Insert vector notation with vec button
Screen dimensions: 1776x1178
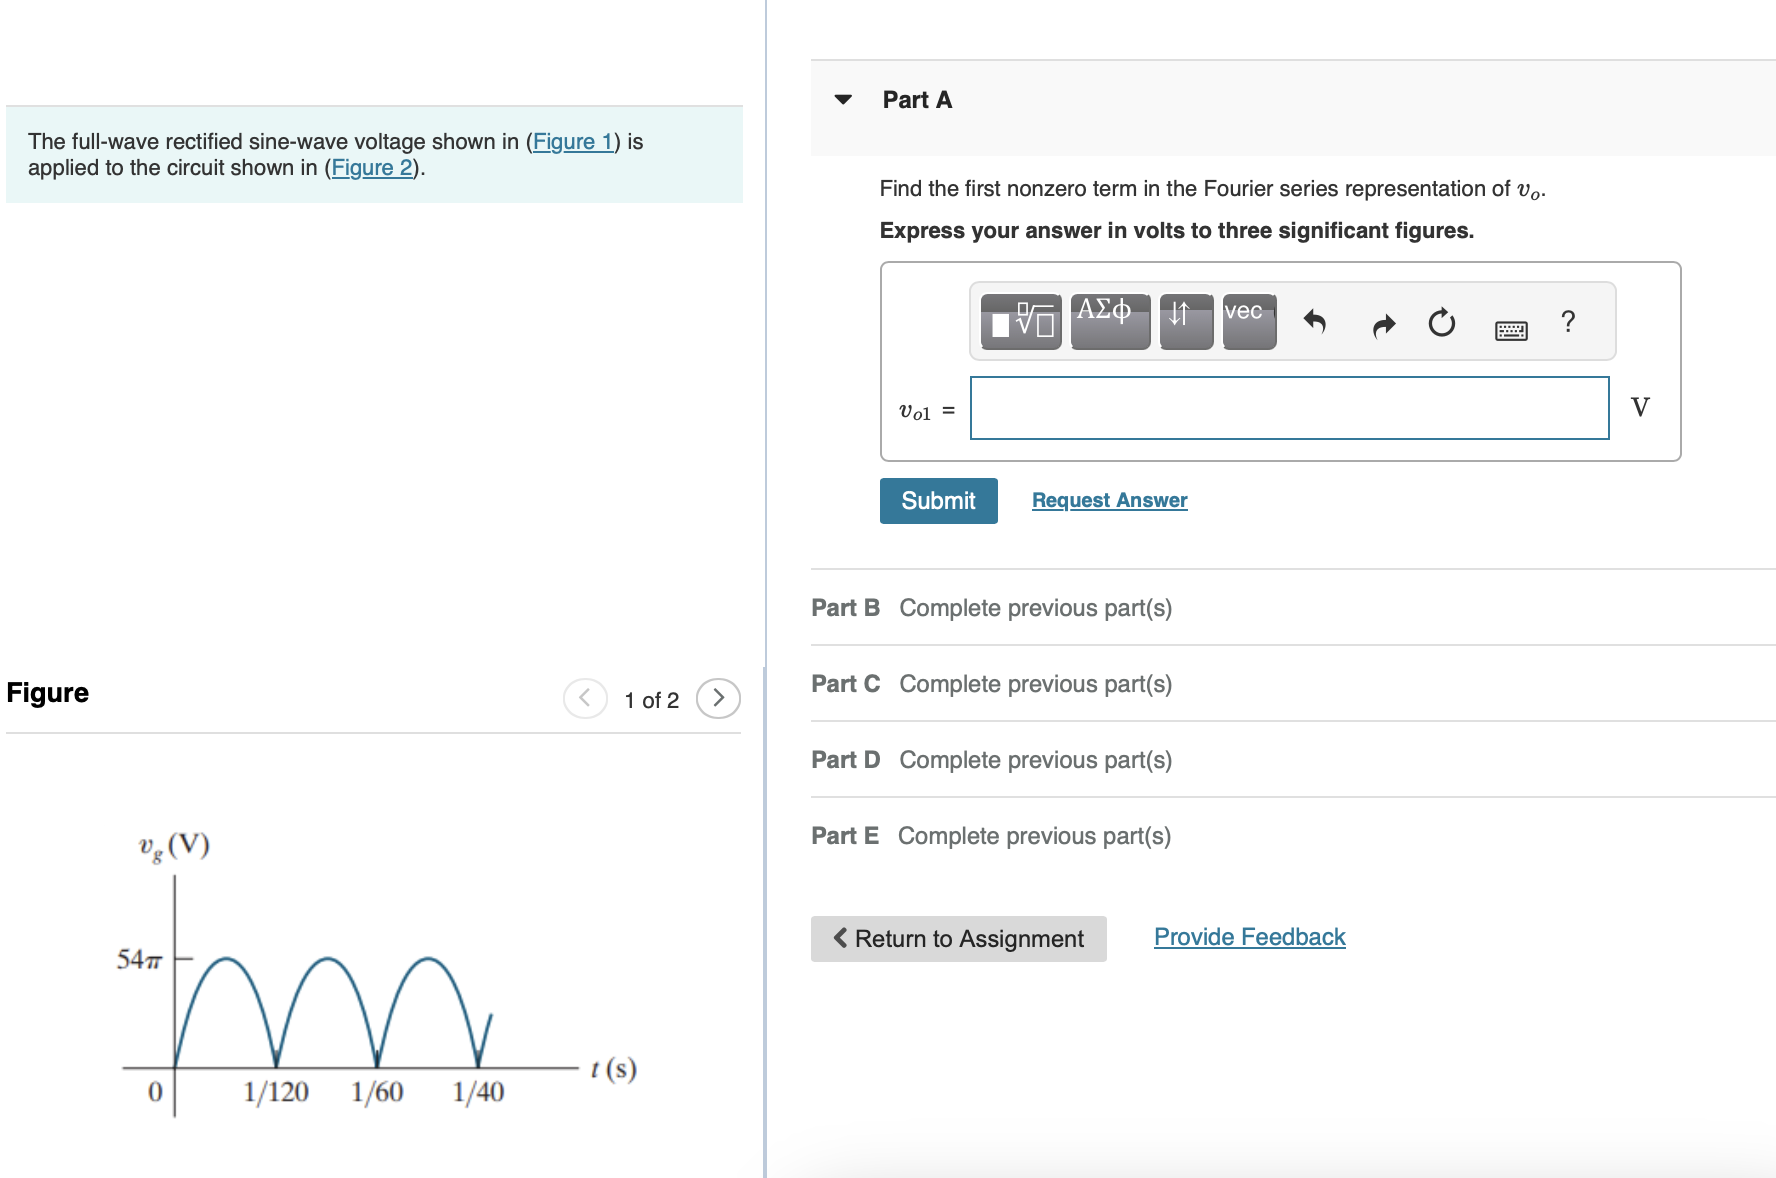pos(1249,322)
